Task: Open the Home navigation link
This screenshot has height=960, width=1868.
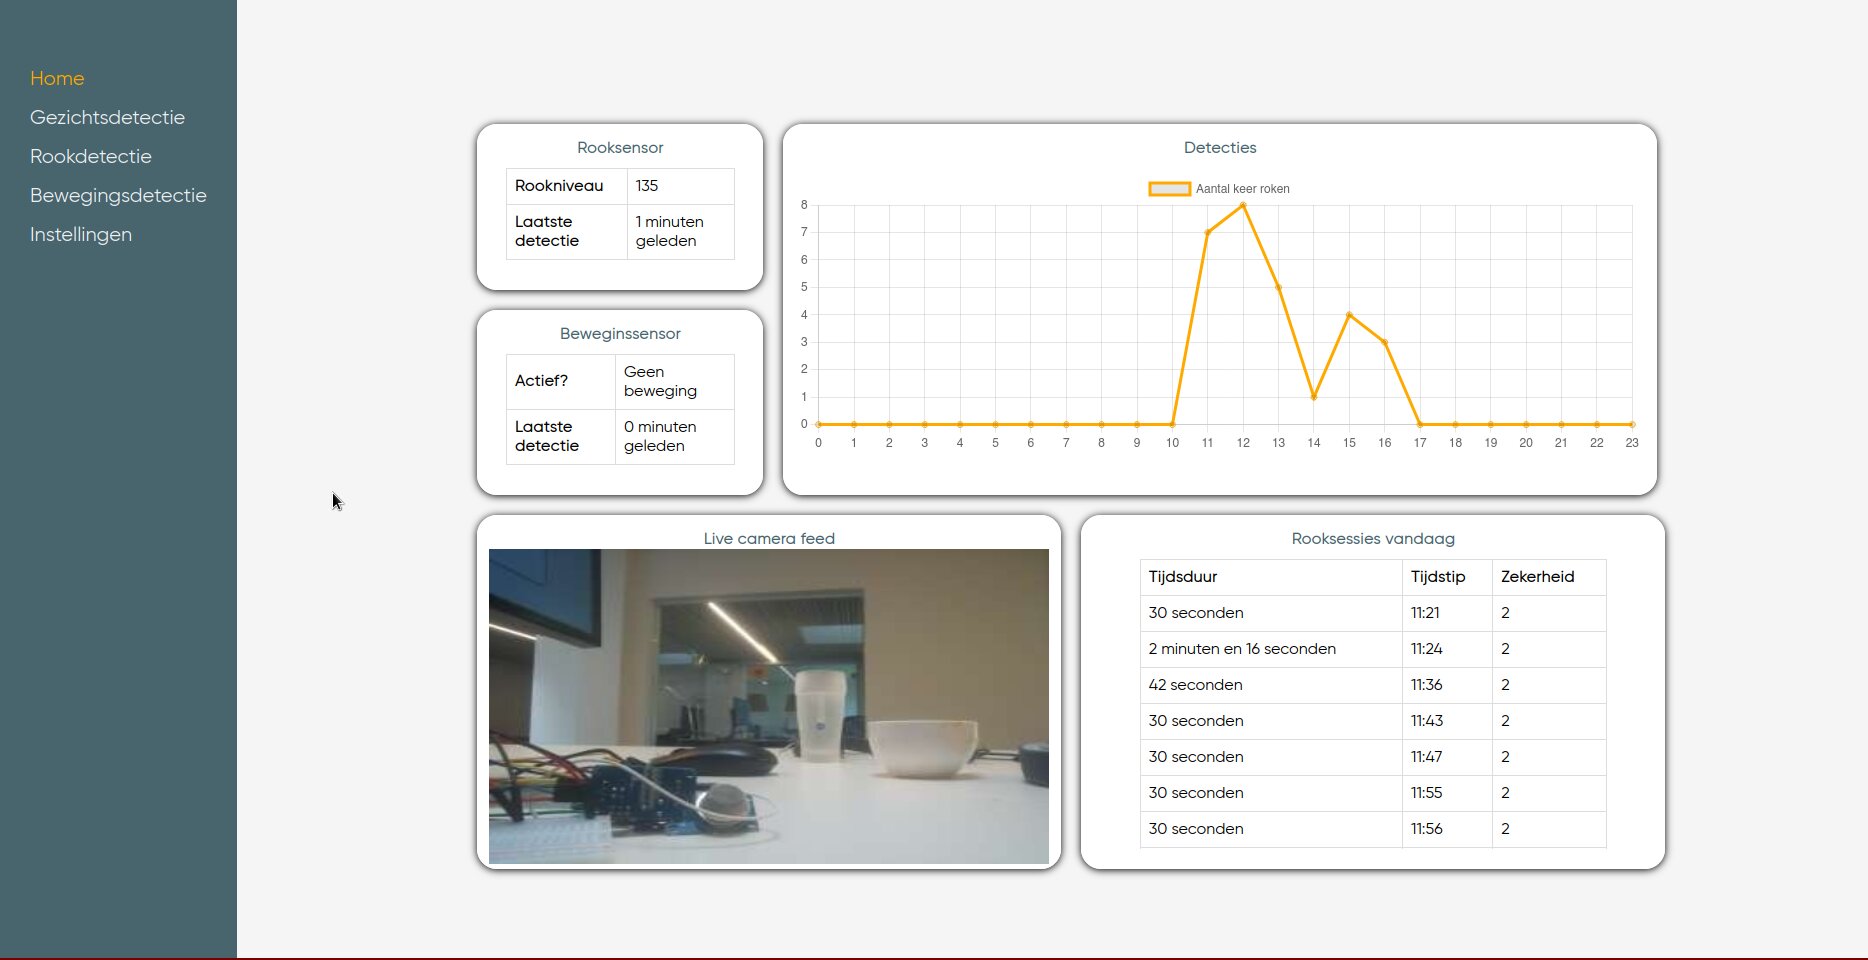Action: 57,78
